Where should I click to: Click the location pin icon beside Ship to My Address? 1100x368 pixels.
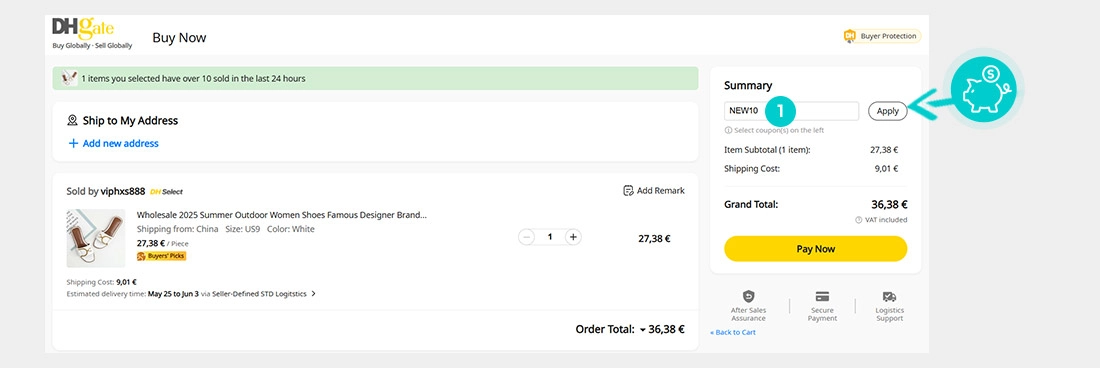coord(72,121)
